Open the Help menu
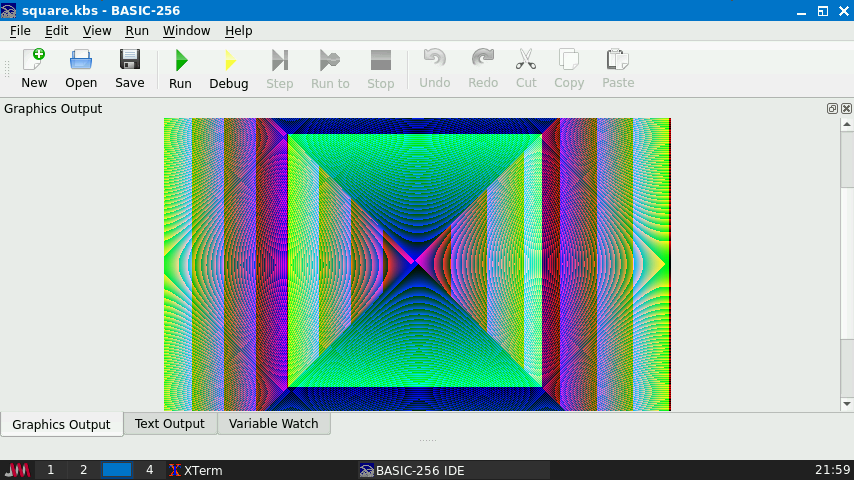The width and height of the screenshot is (854, 480). [239, 31]
